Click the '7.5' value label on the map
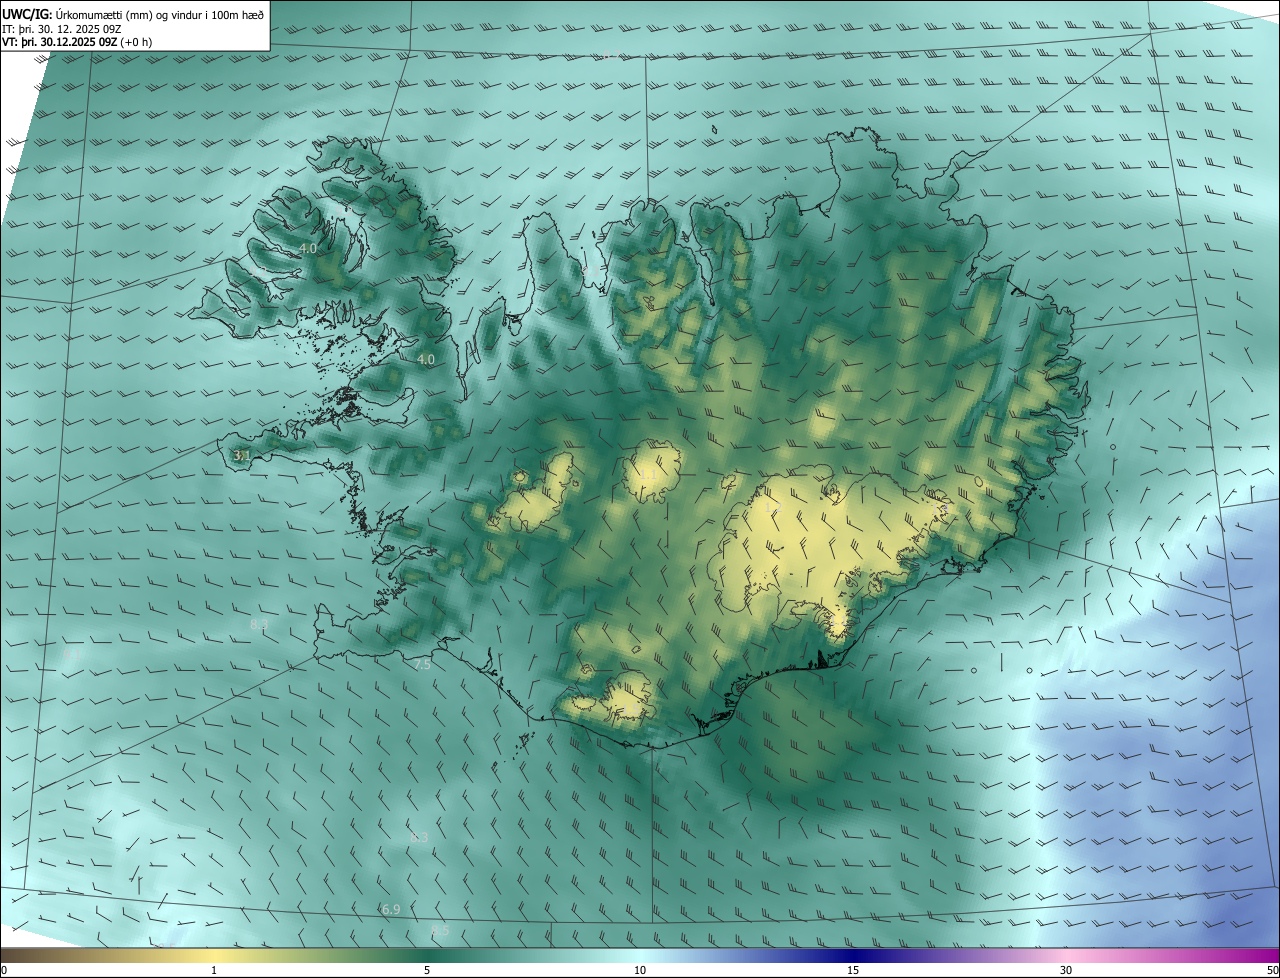Screen dimensions: 1280x978 pos(422,664)
